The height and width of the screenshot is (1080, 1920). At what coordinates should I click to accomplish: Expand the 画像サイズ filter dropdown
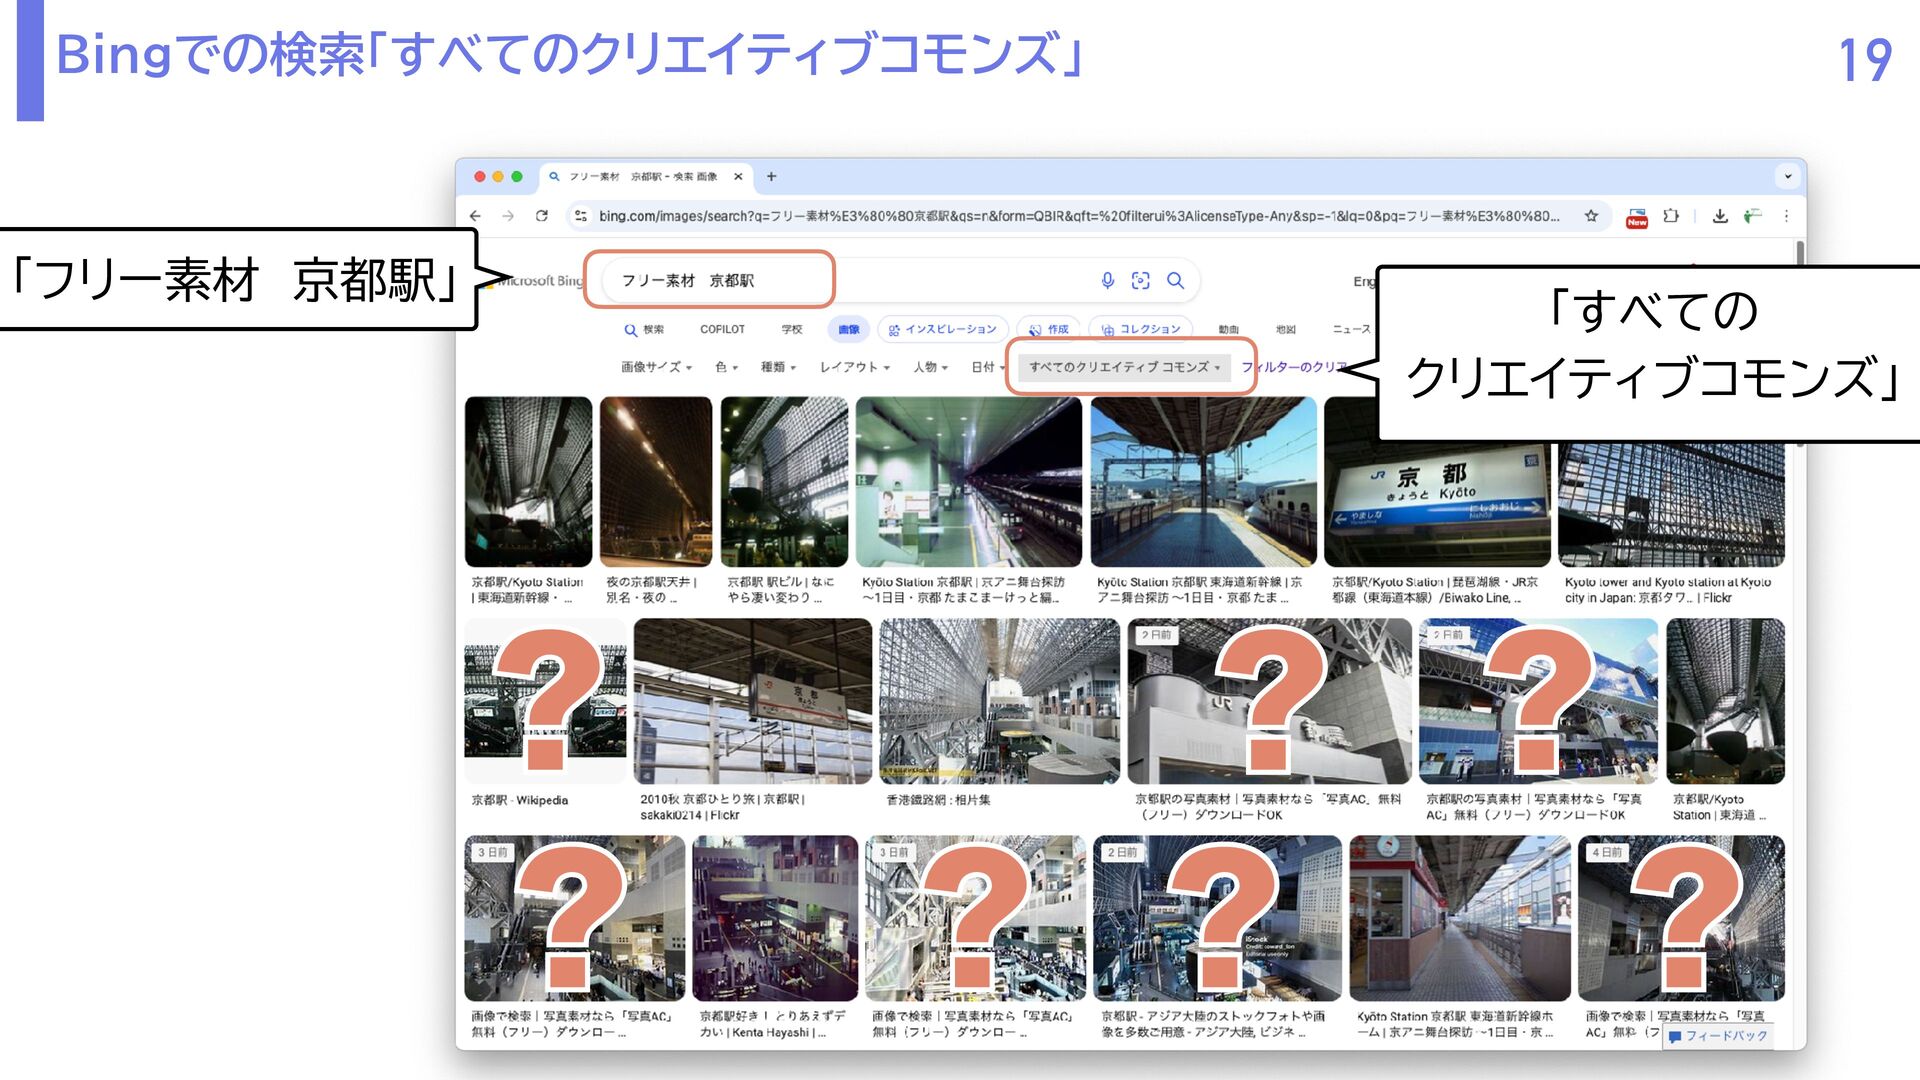[x=656, y=367]
